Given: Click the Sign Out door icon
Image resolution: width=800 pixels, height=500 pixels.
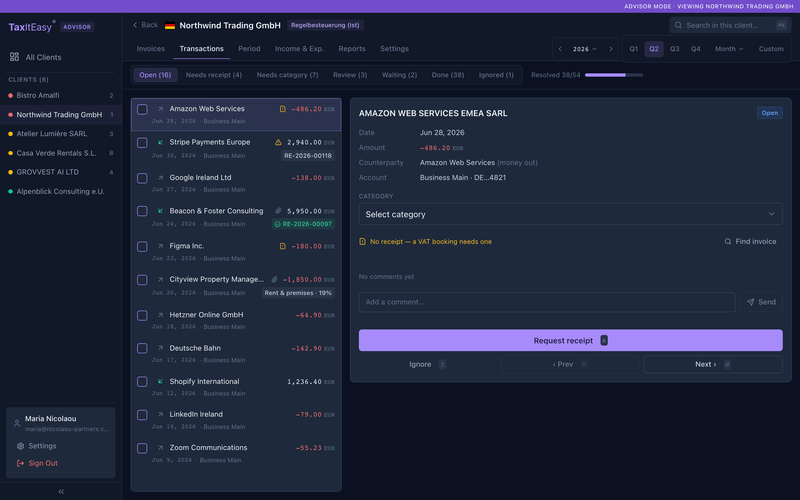Looking at the screenshot, I should [x=20, y=463].
